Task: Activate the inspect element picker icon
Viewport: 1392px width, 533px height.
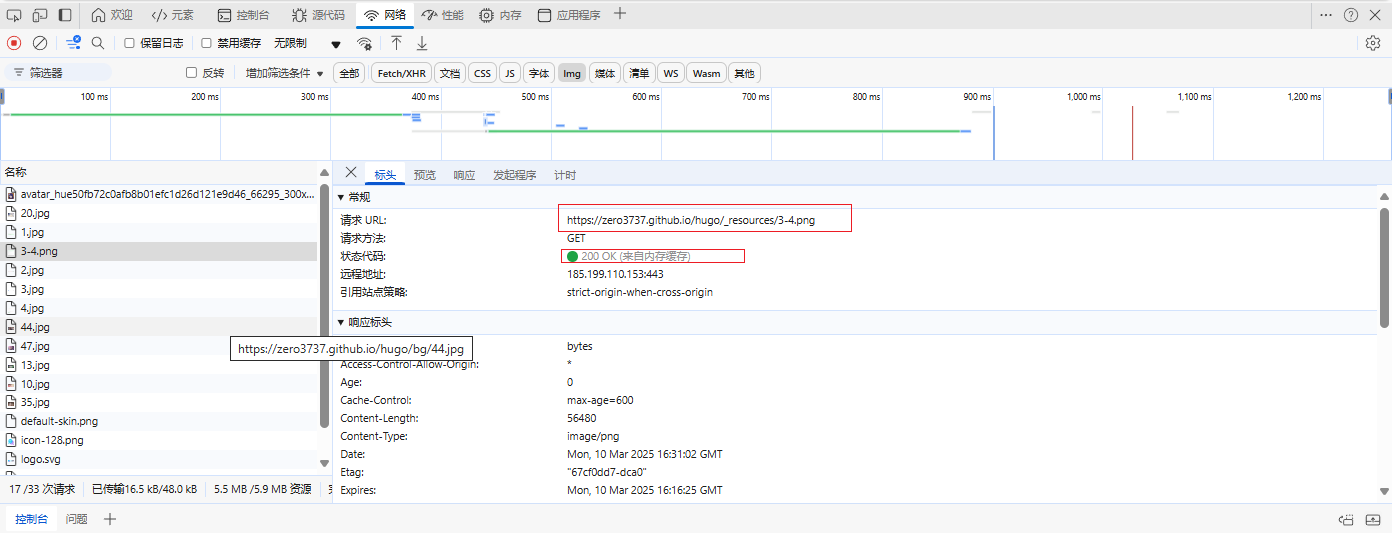Action: pyautogui.click(x=14, y=15)
